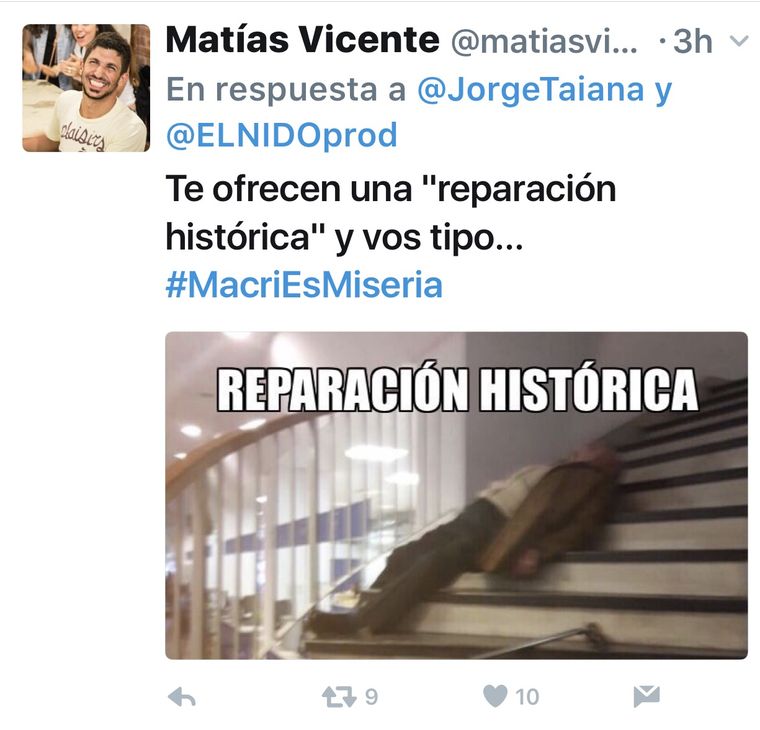Send tweet via direct message envelope
The image size is (760, 730).
(647, 697)
